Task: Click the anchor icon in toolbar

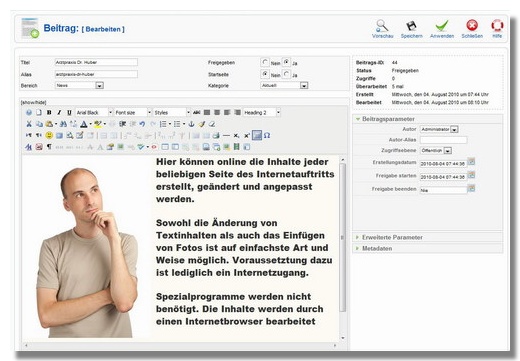Action: (191, 124)
